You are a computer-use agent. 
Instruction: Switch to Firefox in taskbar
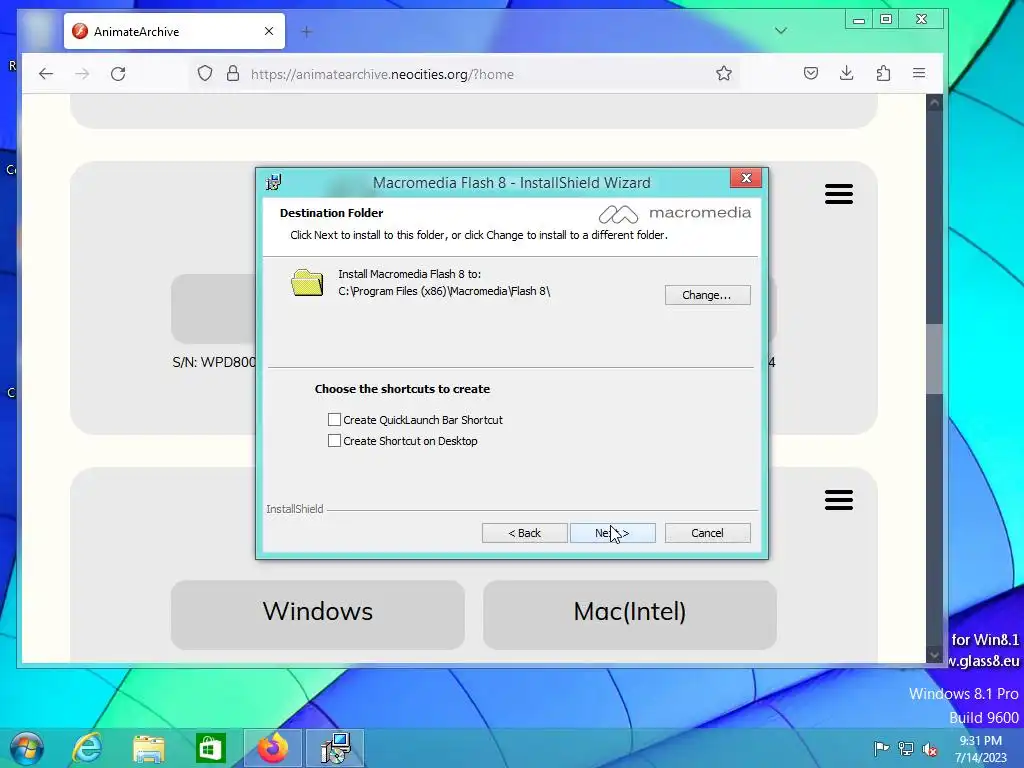pyautogui.click(x=273, y=748)
